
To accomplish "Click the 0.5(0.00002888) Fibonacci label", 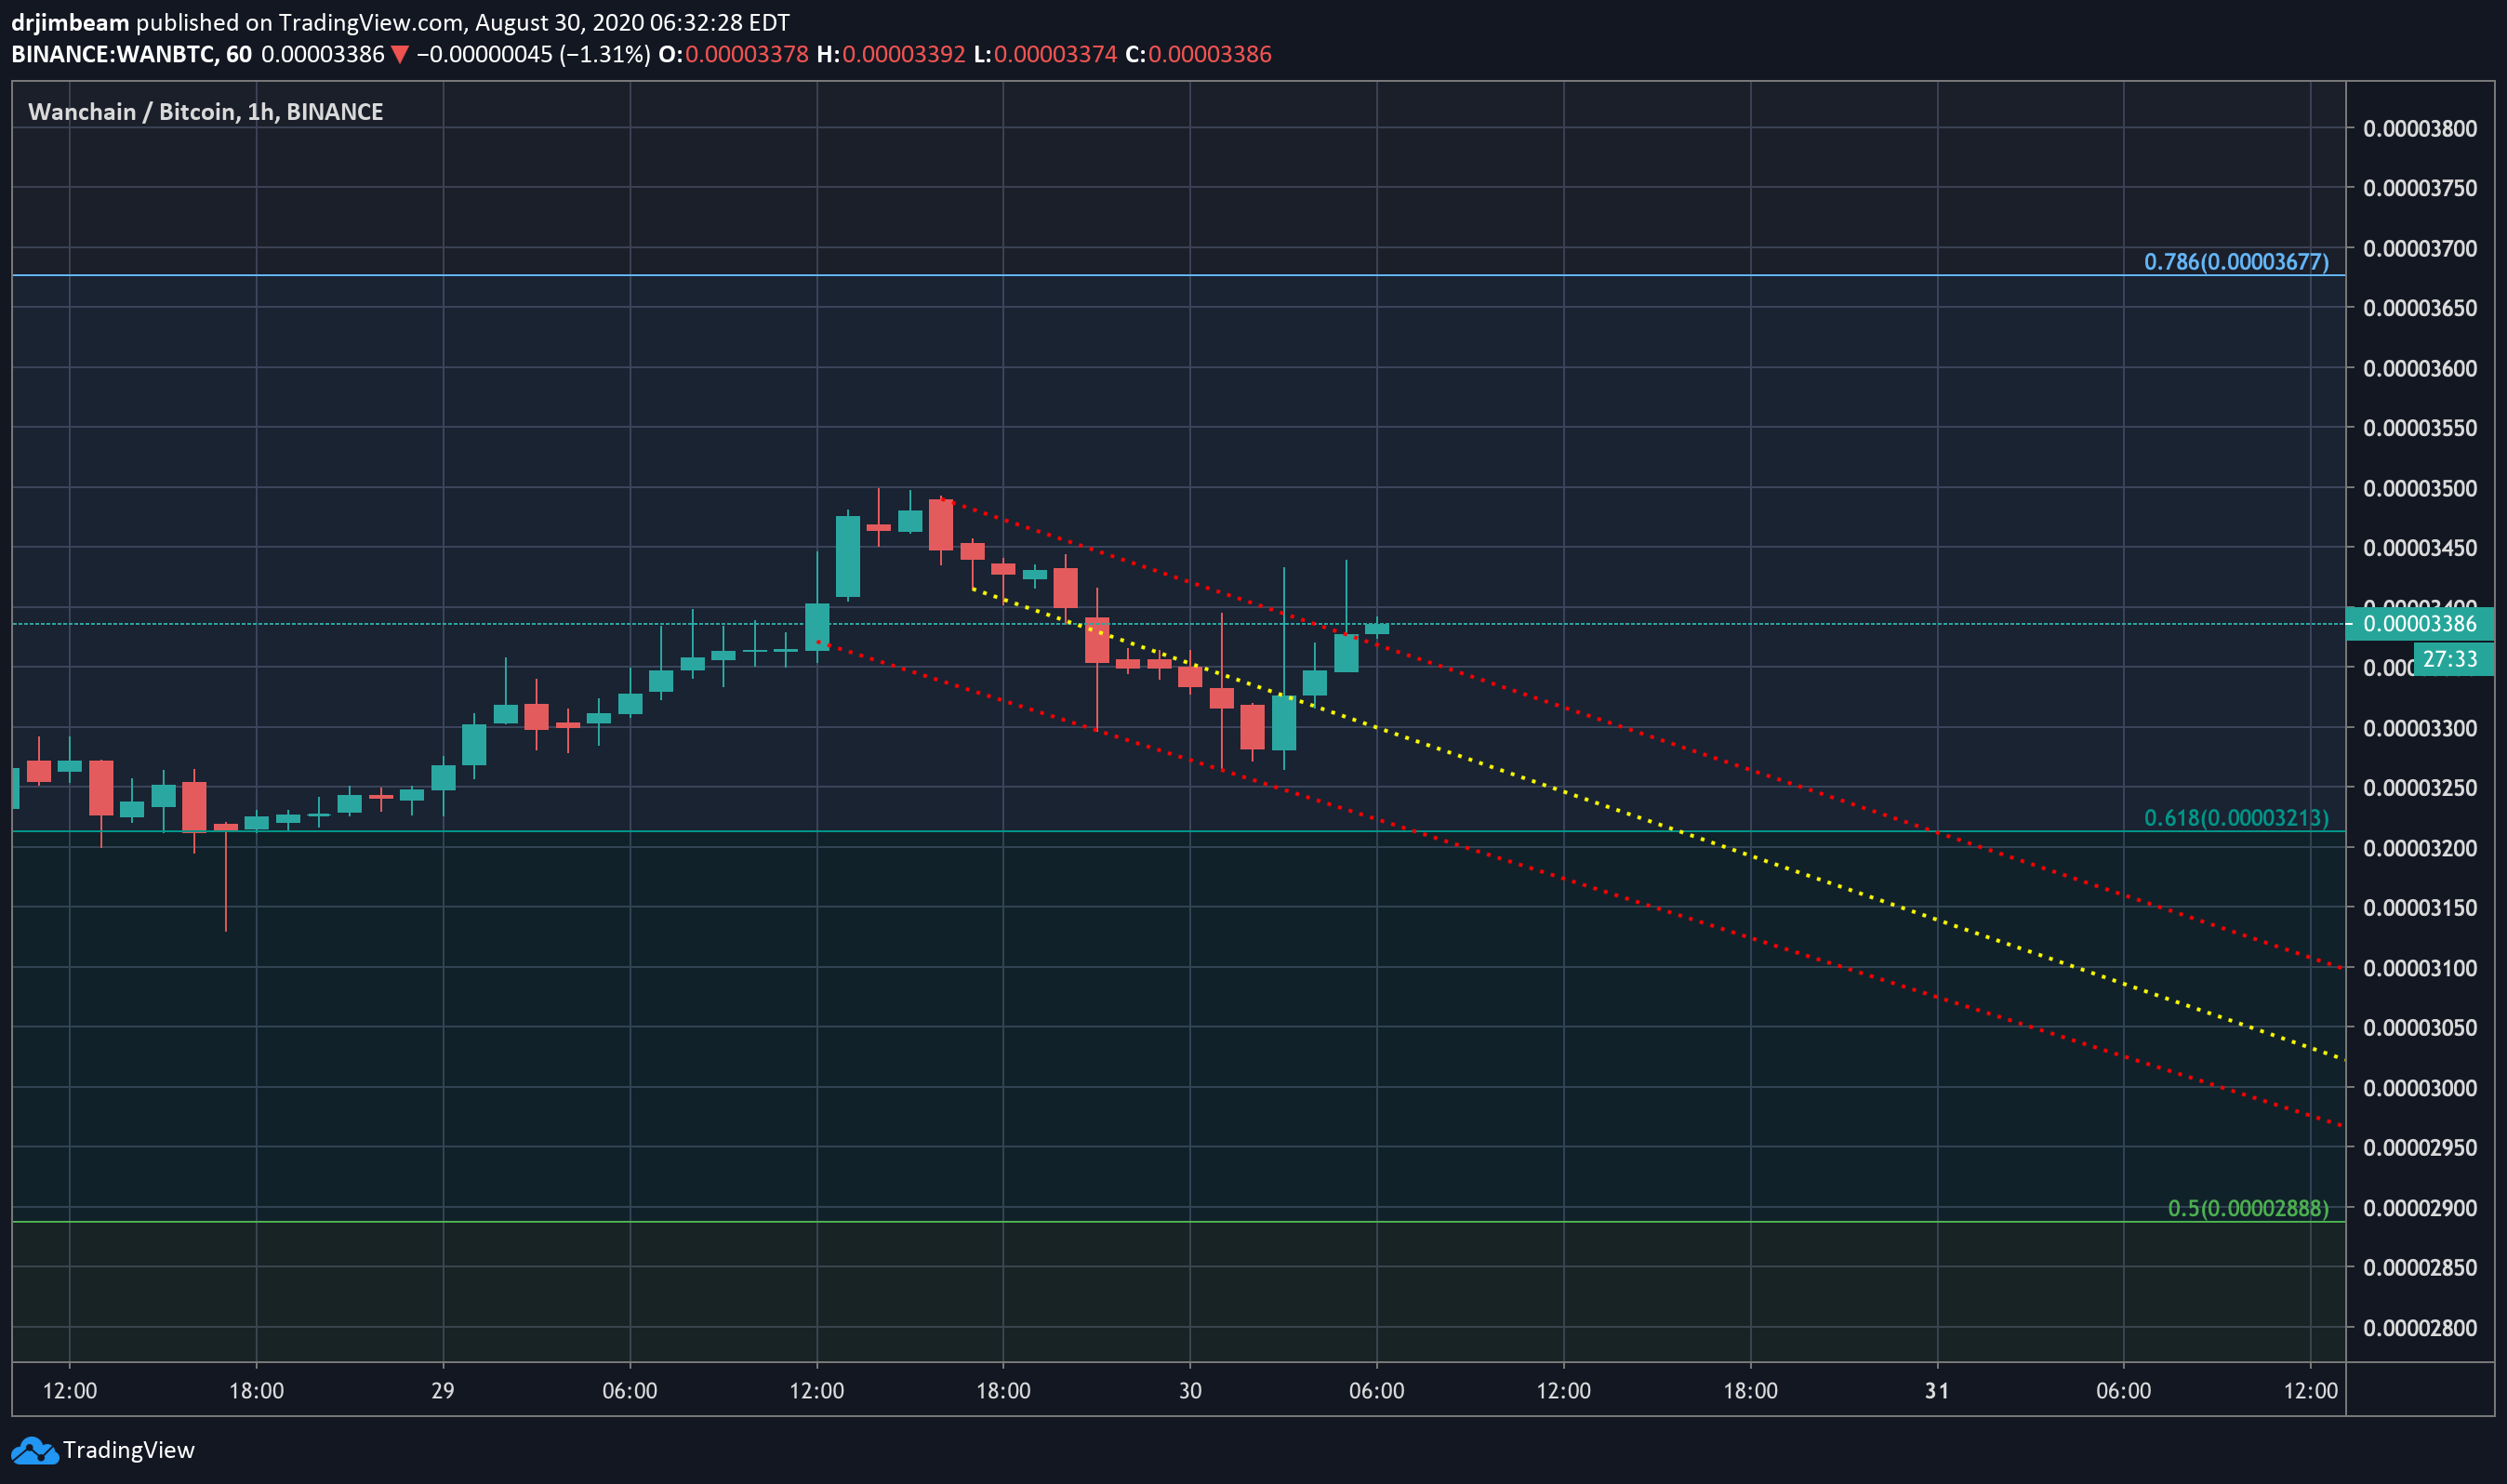I will pyautogui.click(x=2248, y=1208).
